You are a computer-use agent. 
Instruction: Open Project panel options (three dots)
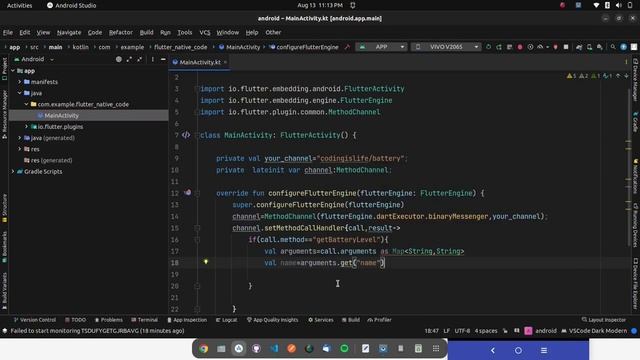pos(153,59)
